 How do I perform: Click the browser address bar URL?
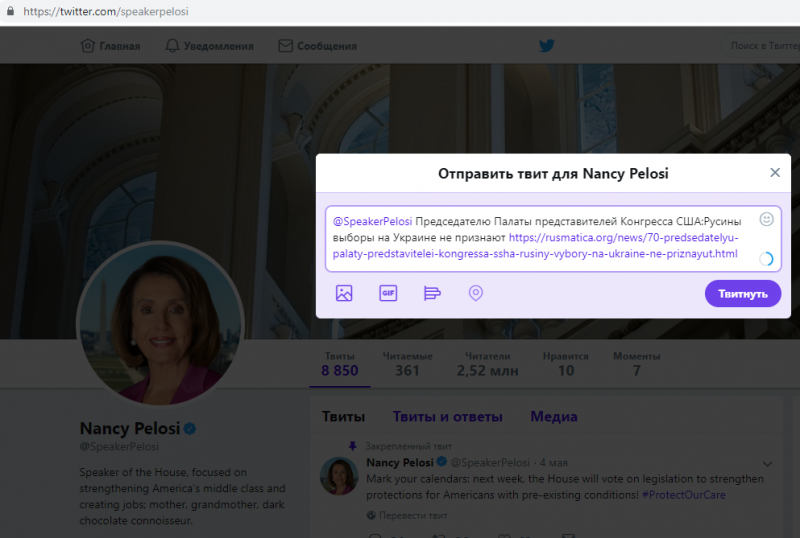106,11
